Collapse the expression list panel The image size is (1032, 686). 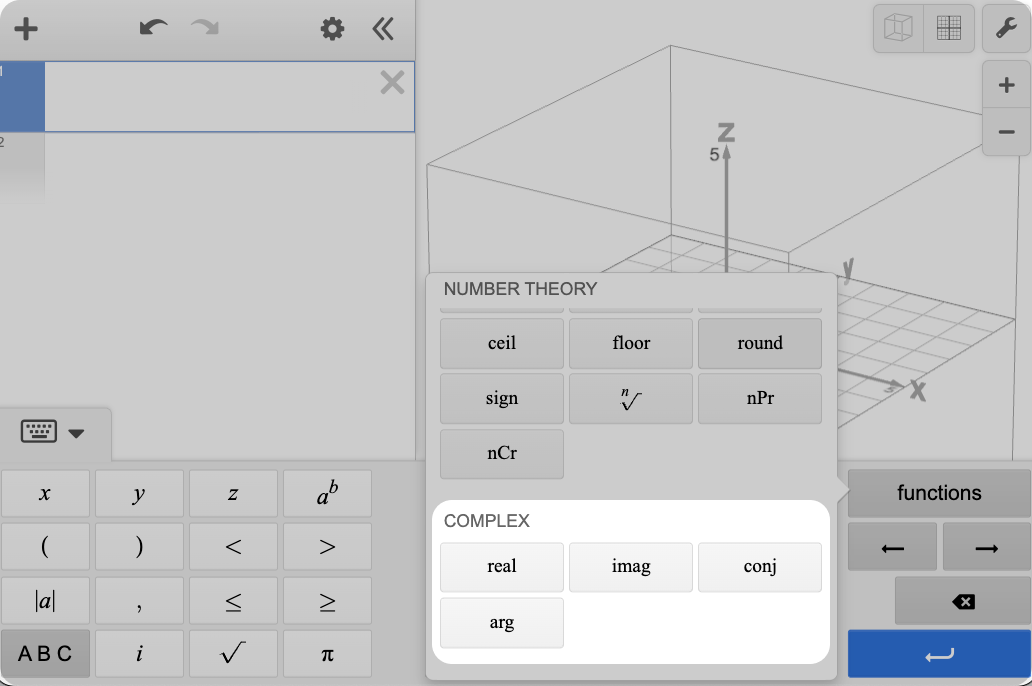tap(383, 29)
